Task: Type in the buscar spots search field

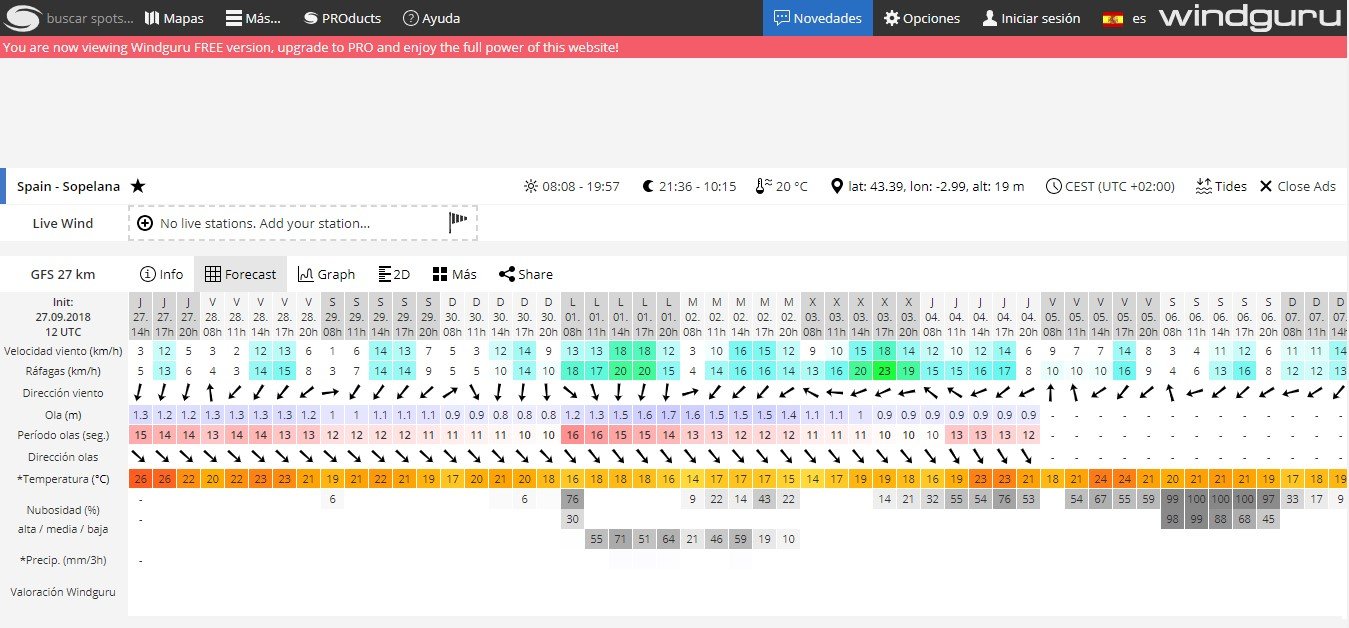Action: (x=90, y=18)
